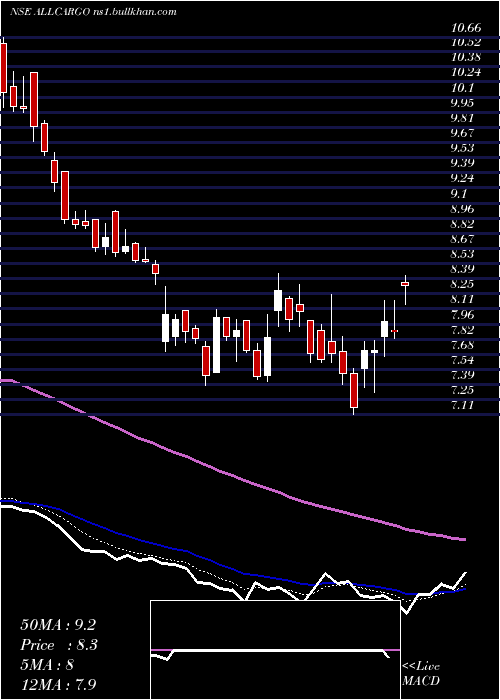The width and height of the screenshot is (500, 700).
Task: Click the 50MA : 9.2 readout
Action: (58, 625)
